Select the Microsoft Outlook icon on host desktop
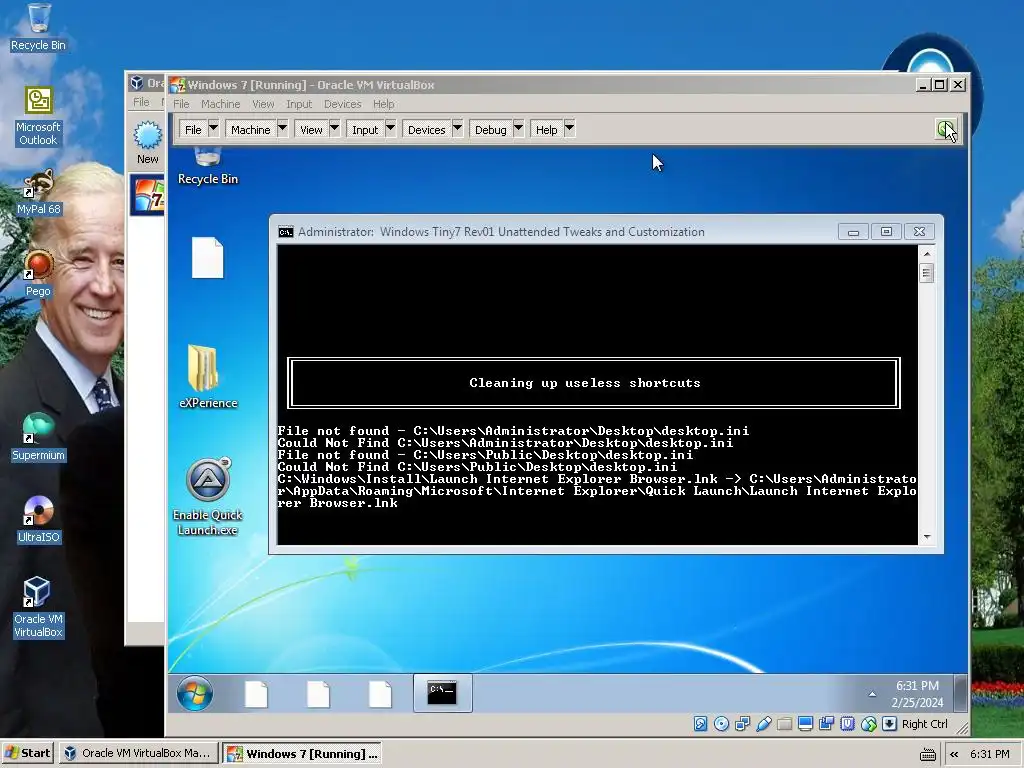This screenshot has height=768, width=1024. tap(38, 117)
